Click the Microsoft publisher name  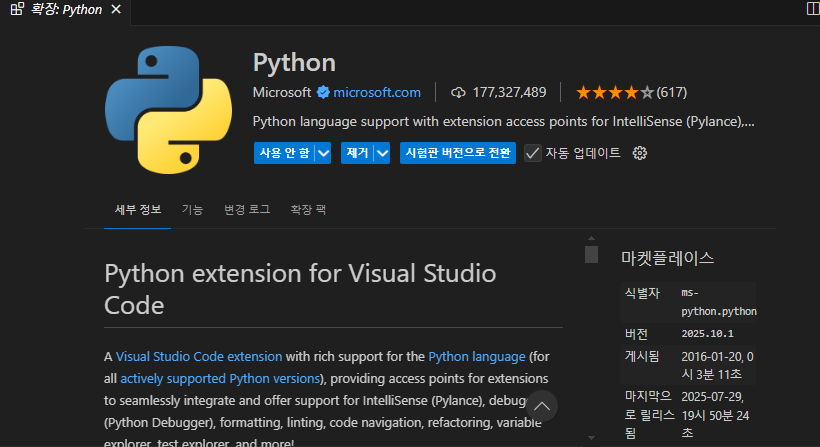click(x=282, y=93)
